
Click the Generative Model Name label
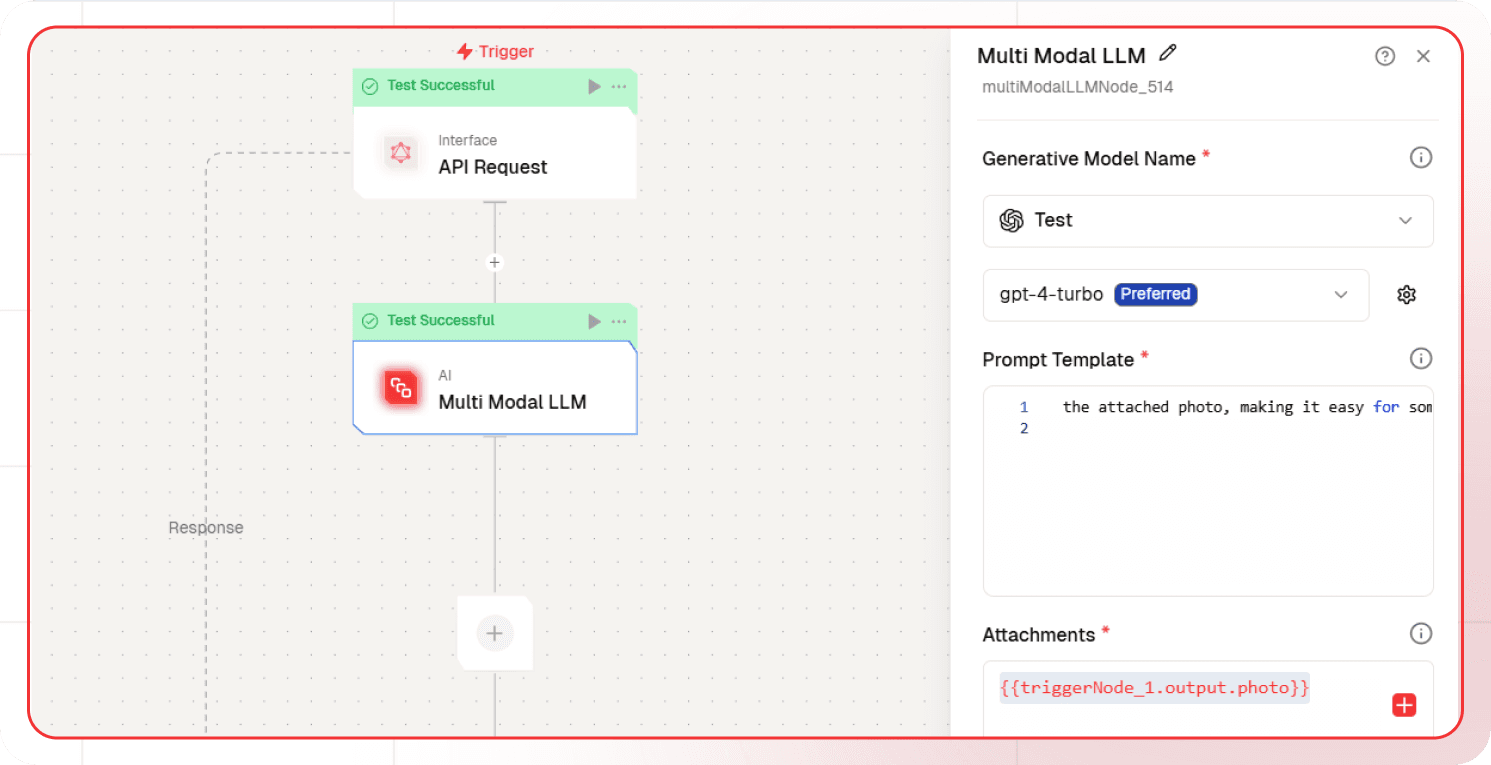tap(1089, 159)
